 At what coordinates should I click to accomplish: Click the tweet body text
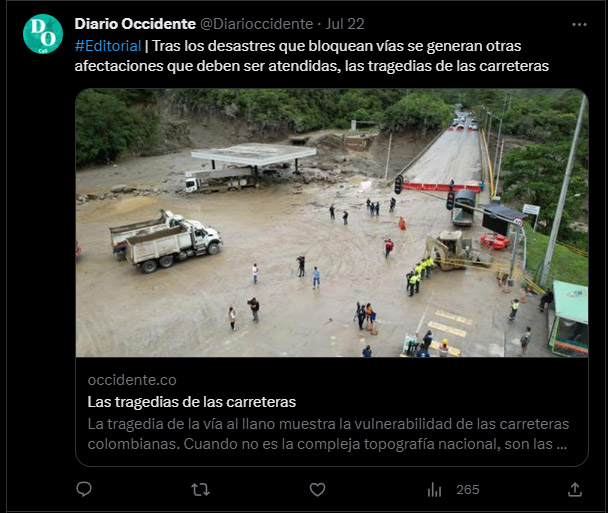point(312,56)
